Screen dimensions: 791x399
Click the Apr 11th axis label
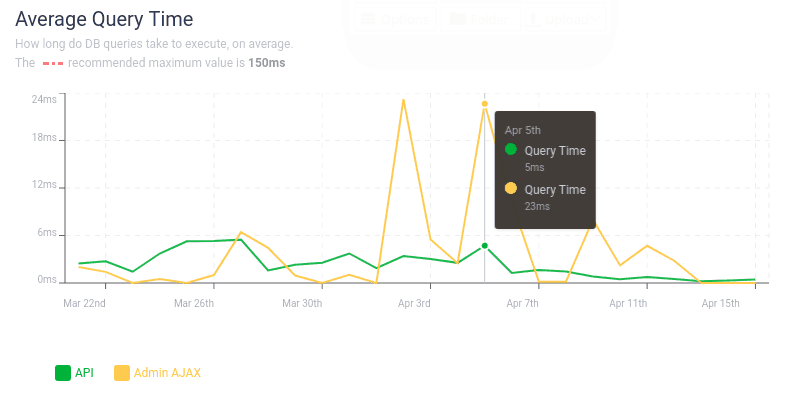pyautogui.click(x=628, y=303)
